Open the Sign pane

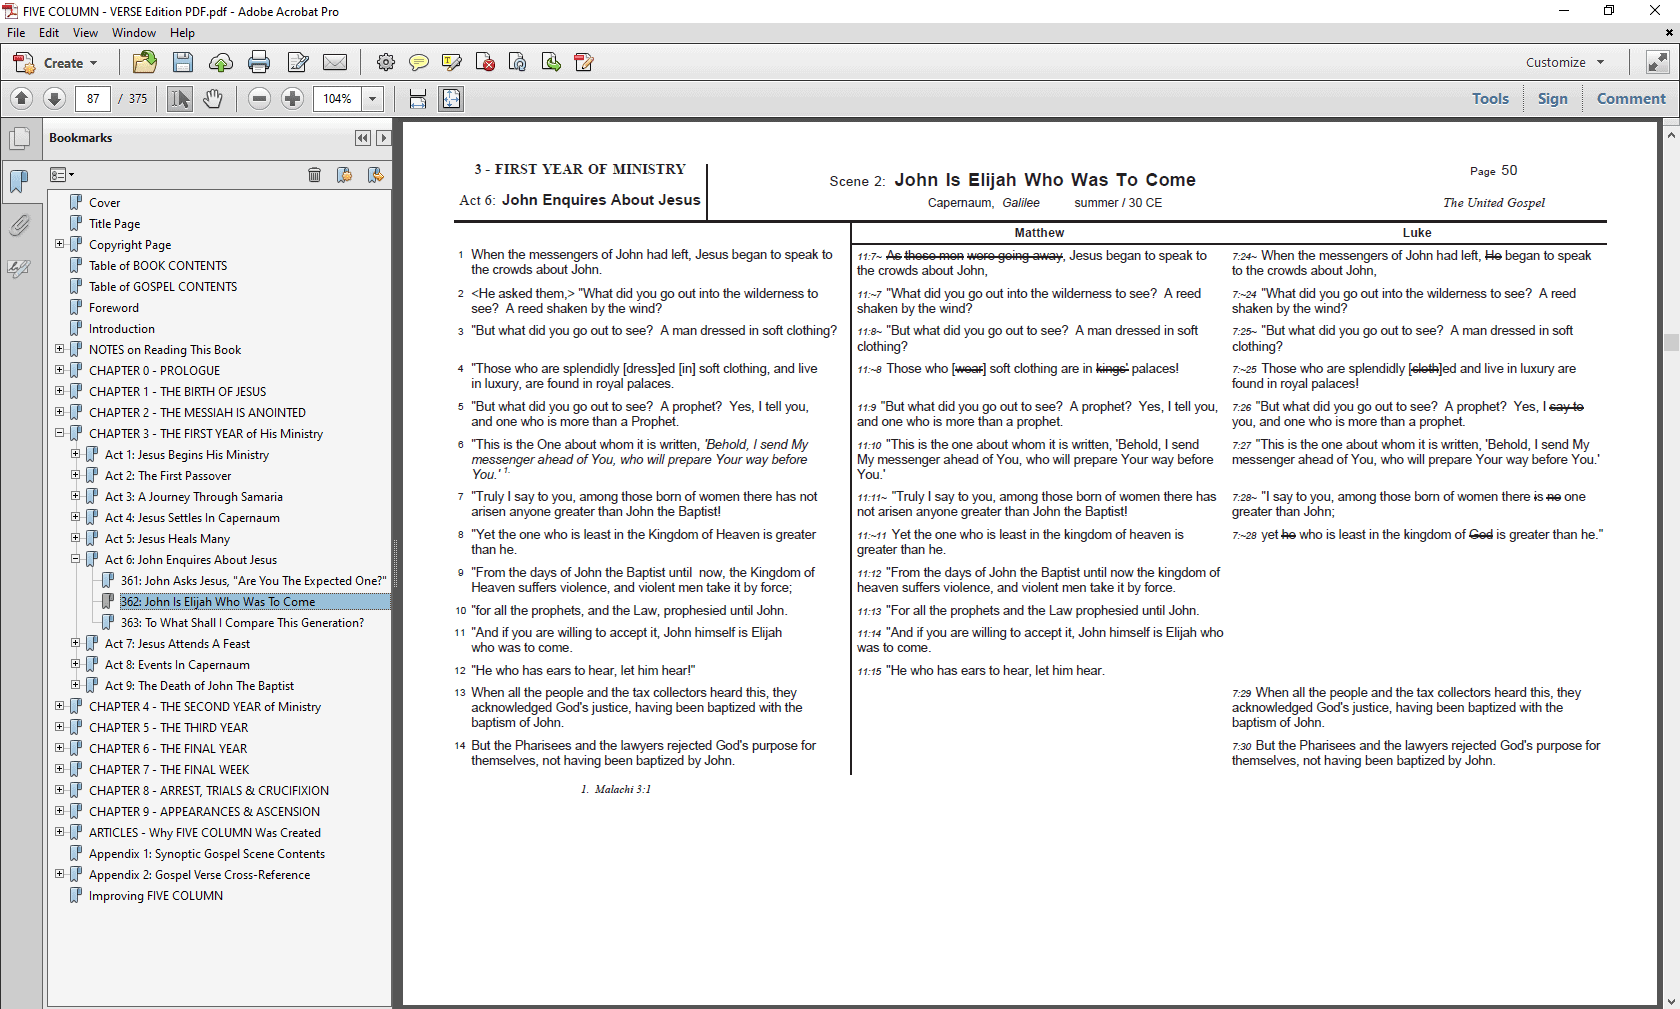click(x=1552, y=98)
